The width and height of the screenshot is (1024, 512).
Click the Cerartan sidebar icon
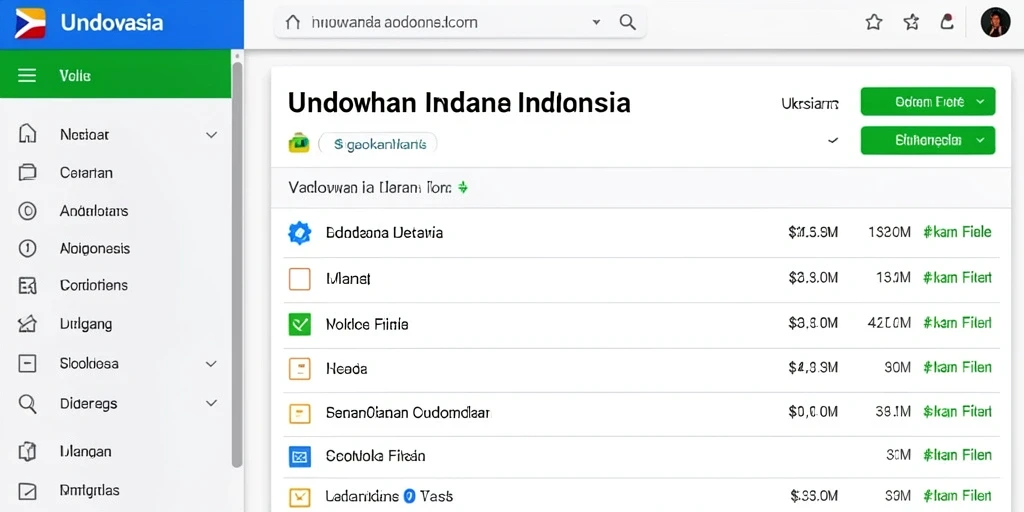click(x=27, y=173)
